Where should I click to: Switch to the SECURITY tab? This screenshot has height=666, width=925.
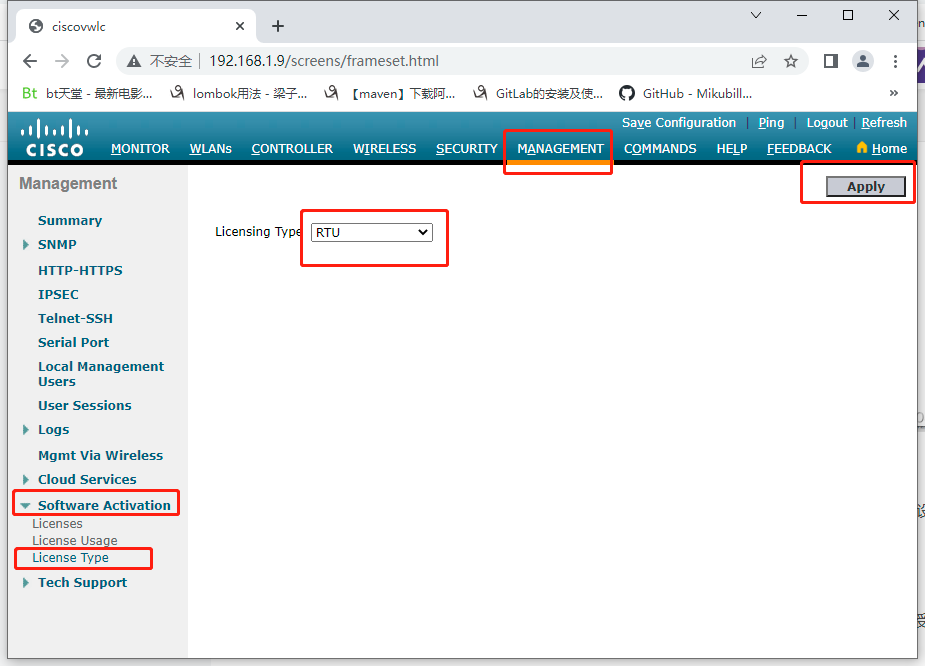click(466, 148)
